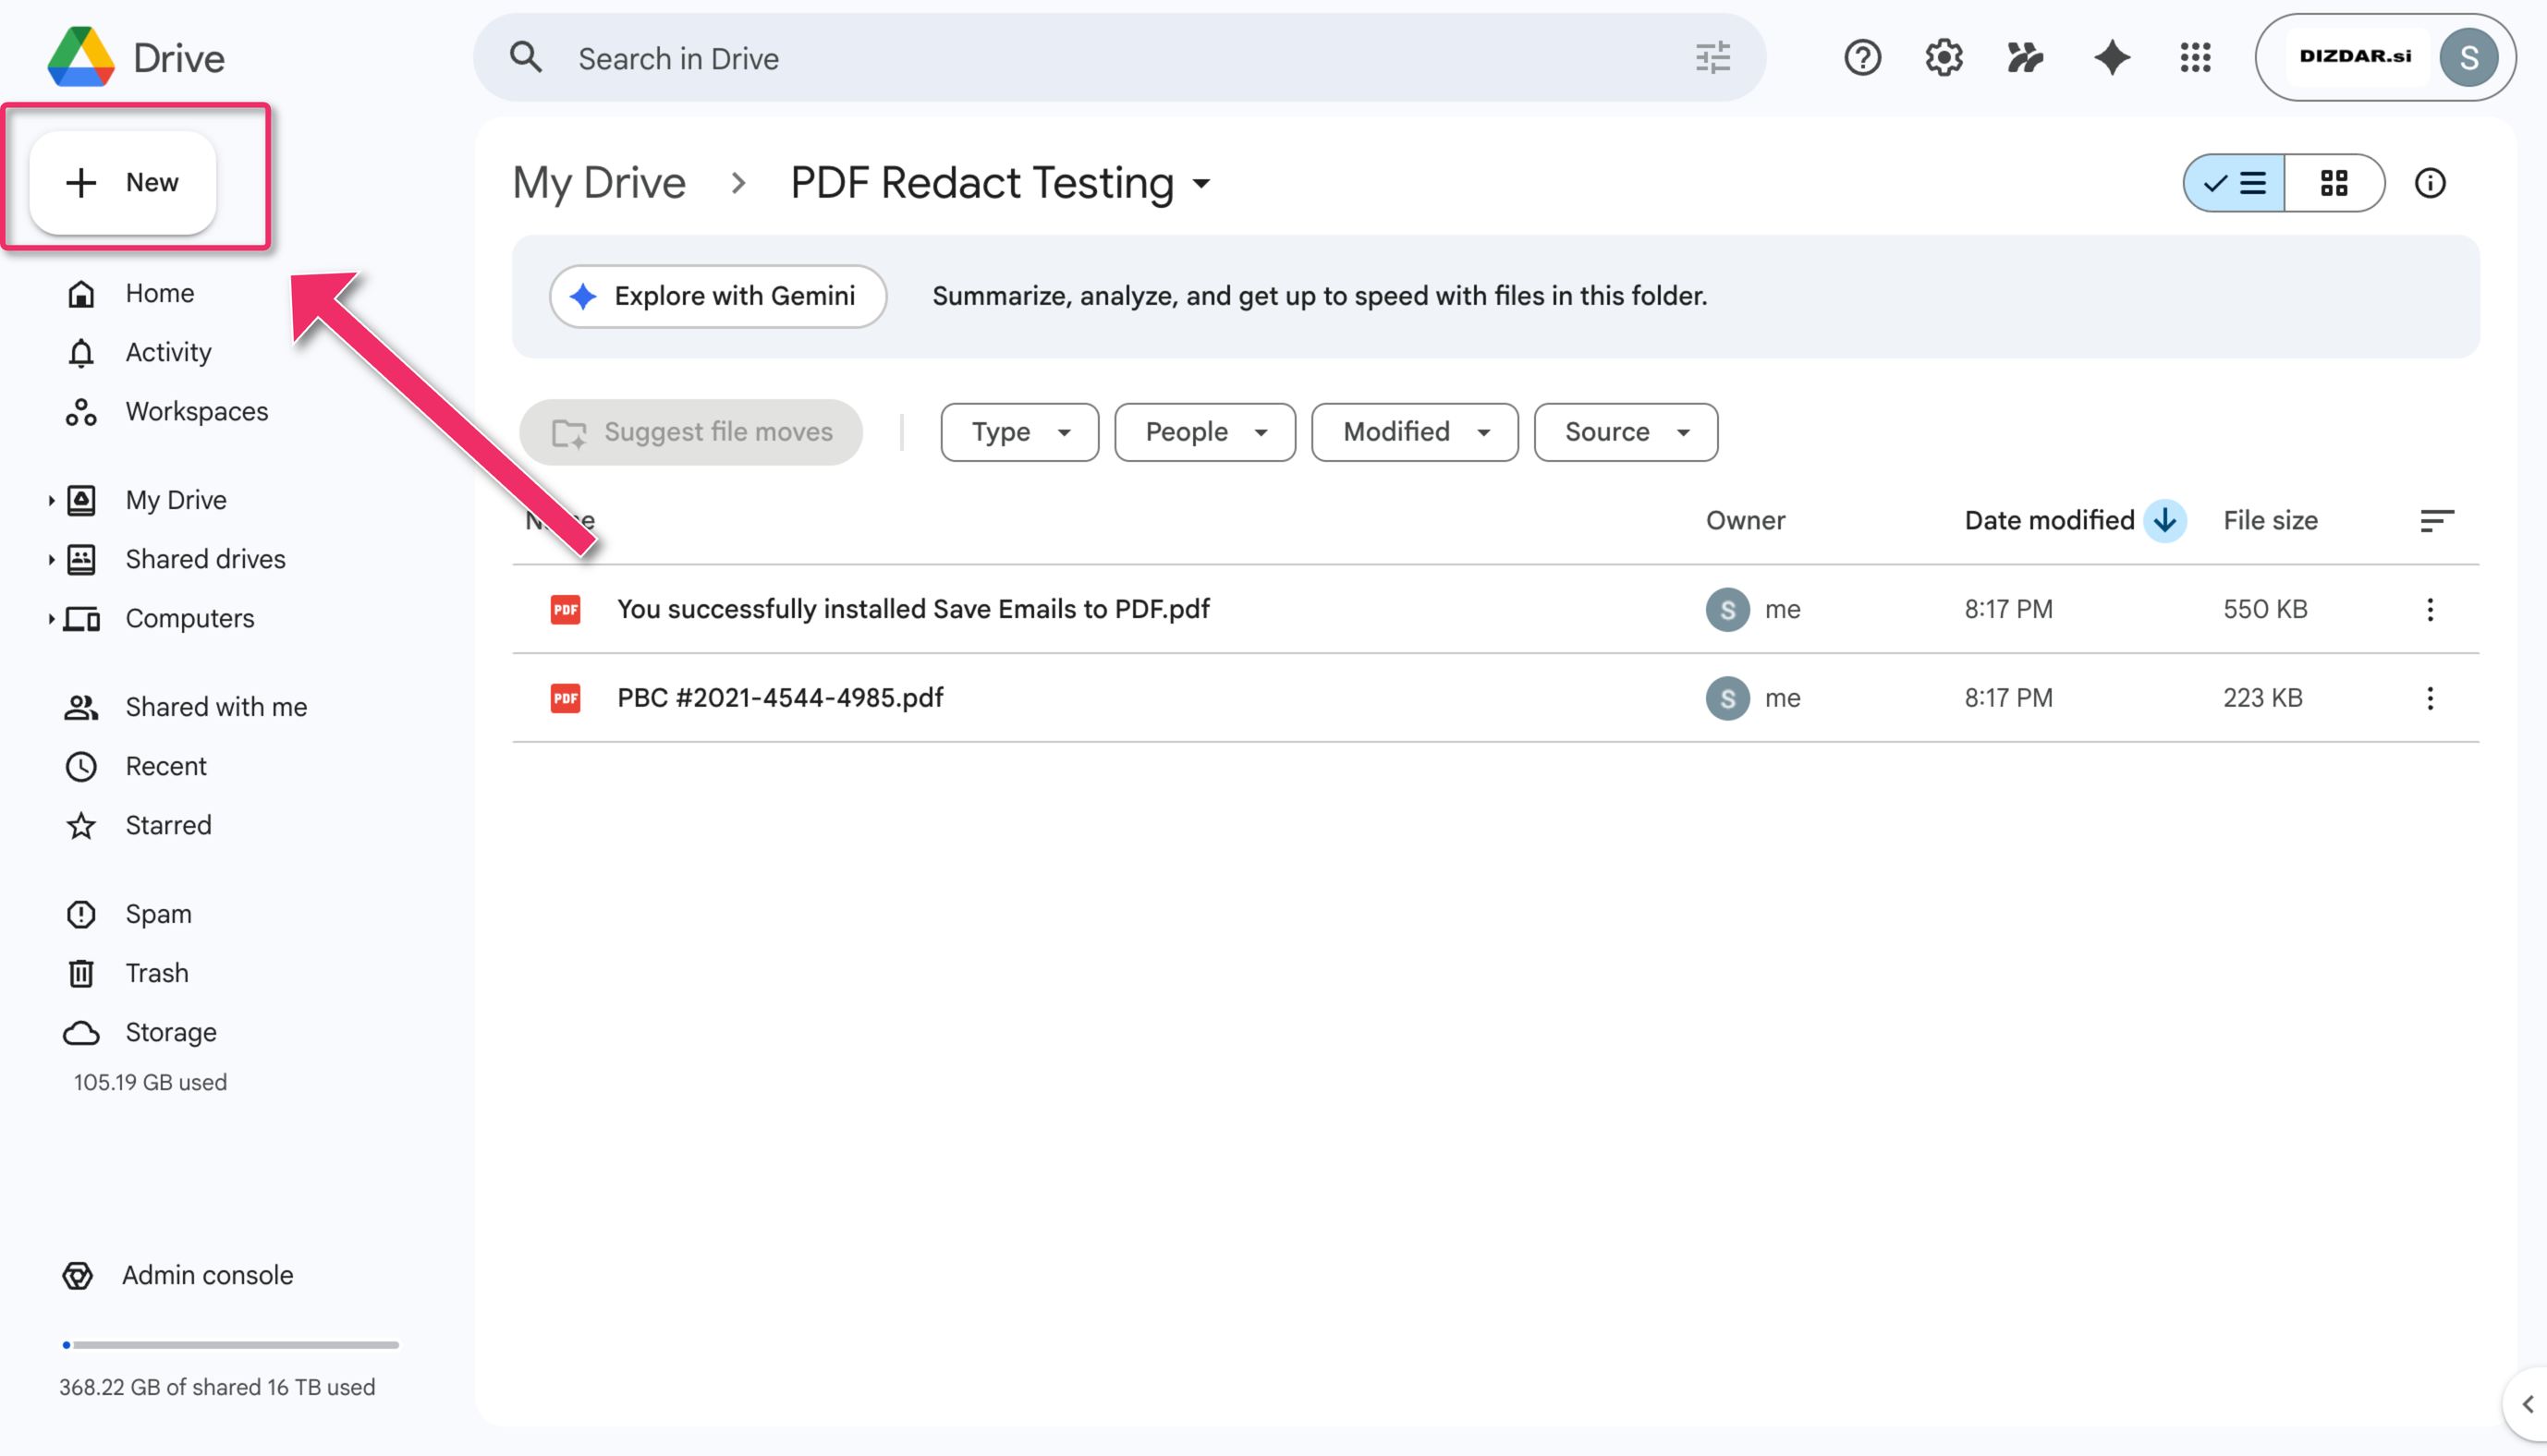Open the Trash section
The height and width of the screenshot is (1456, 2547).
point(156,973)
